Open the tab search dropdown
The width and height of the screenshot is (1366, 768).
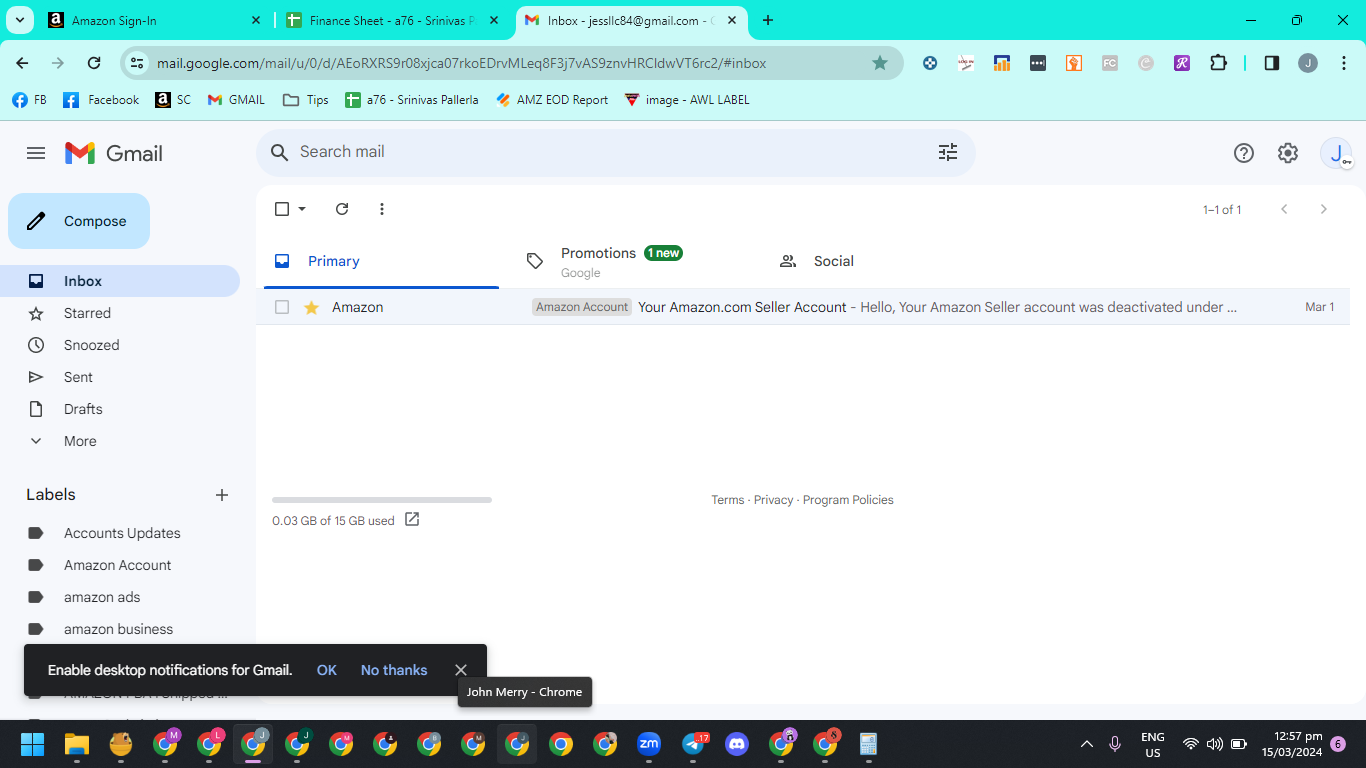click(20, 20)
